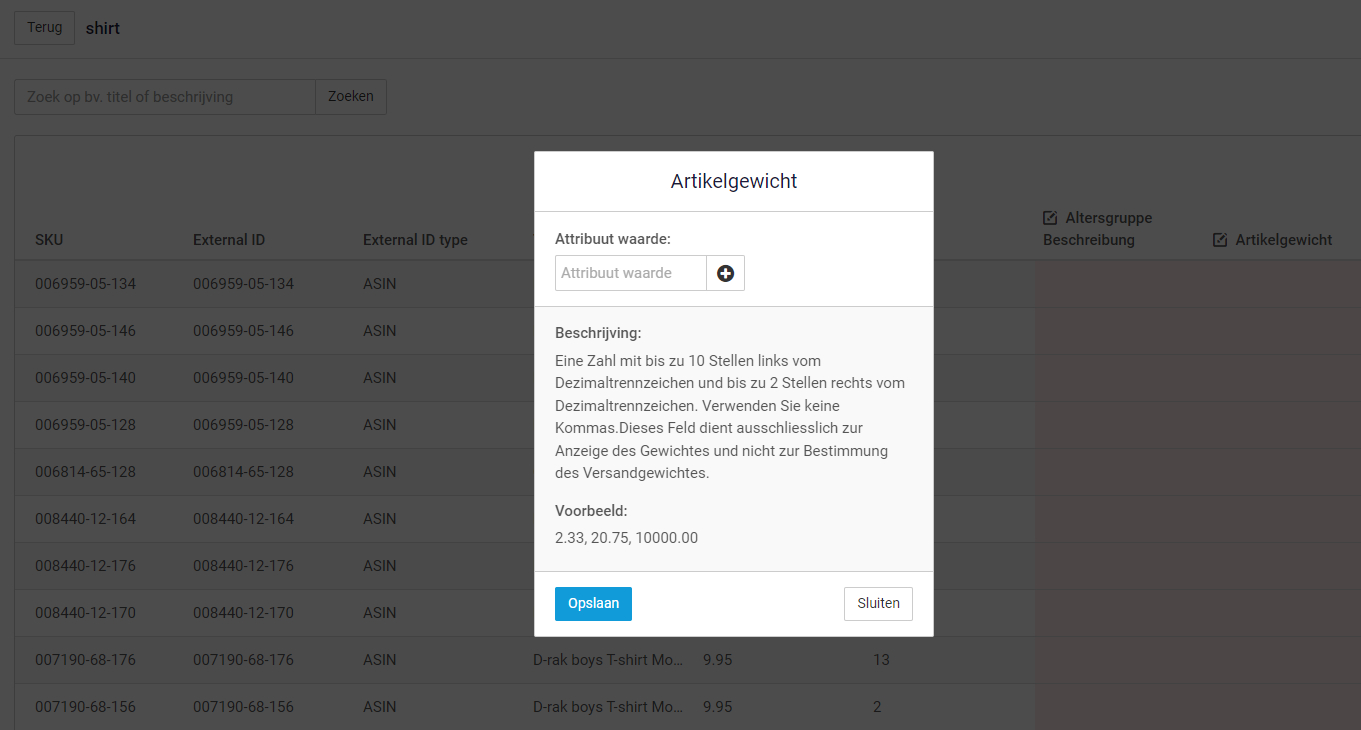Click the SKU column header
Screen dimensions: 1361x730
49,240
